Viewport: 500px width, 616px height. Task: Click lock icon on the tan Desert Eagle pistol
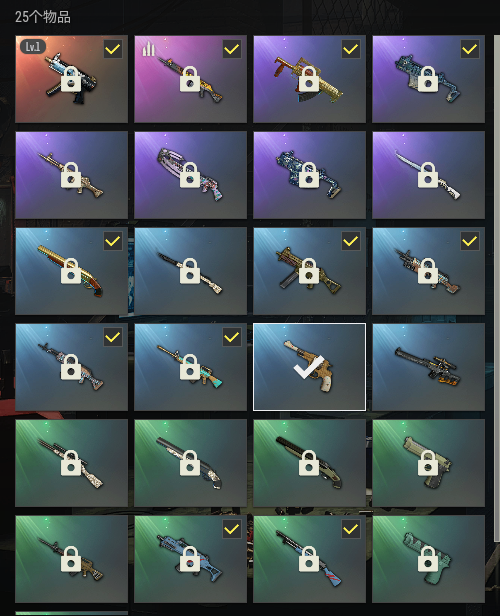point(428,463)
